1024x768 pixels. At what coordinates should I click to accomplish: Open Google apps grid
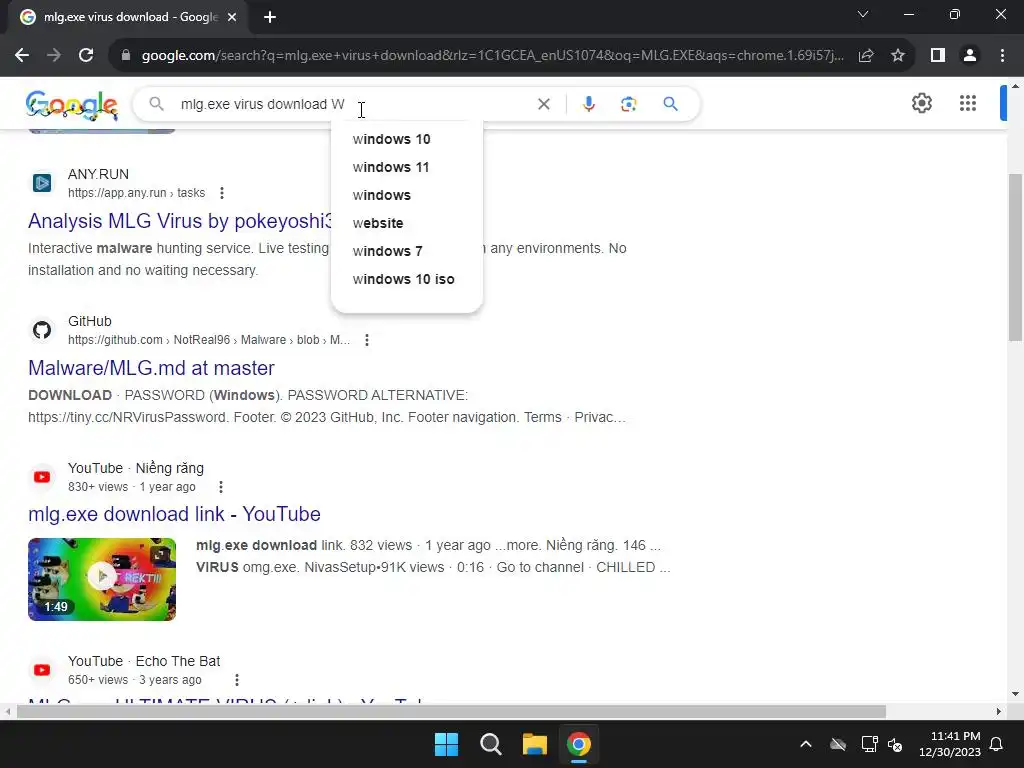tap(968, 103)
